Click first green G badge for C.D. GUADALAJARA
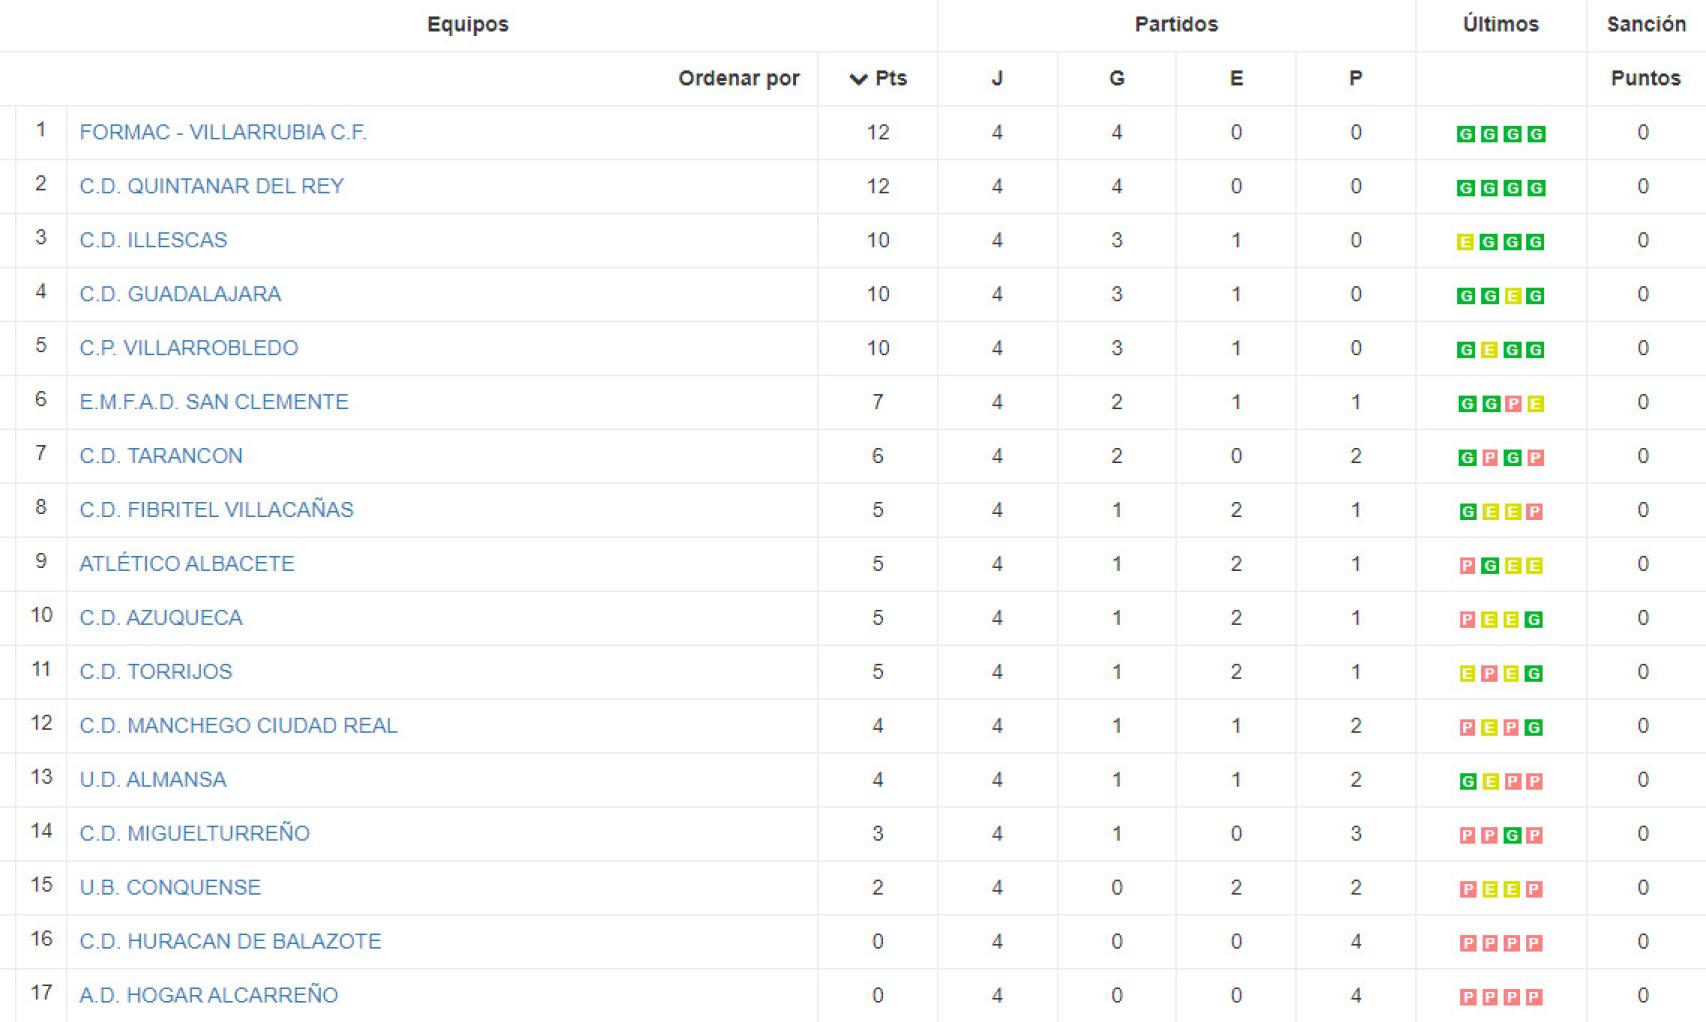The width and height of the screenshot is (1706, 1022). tap(1465, 296)
